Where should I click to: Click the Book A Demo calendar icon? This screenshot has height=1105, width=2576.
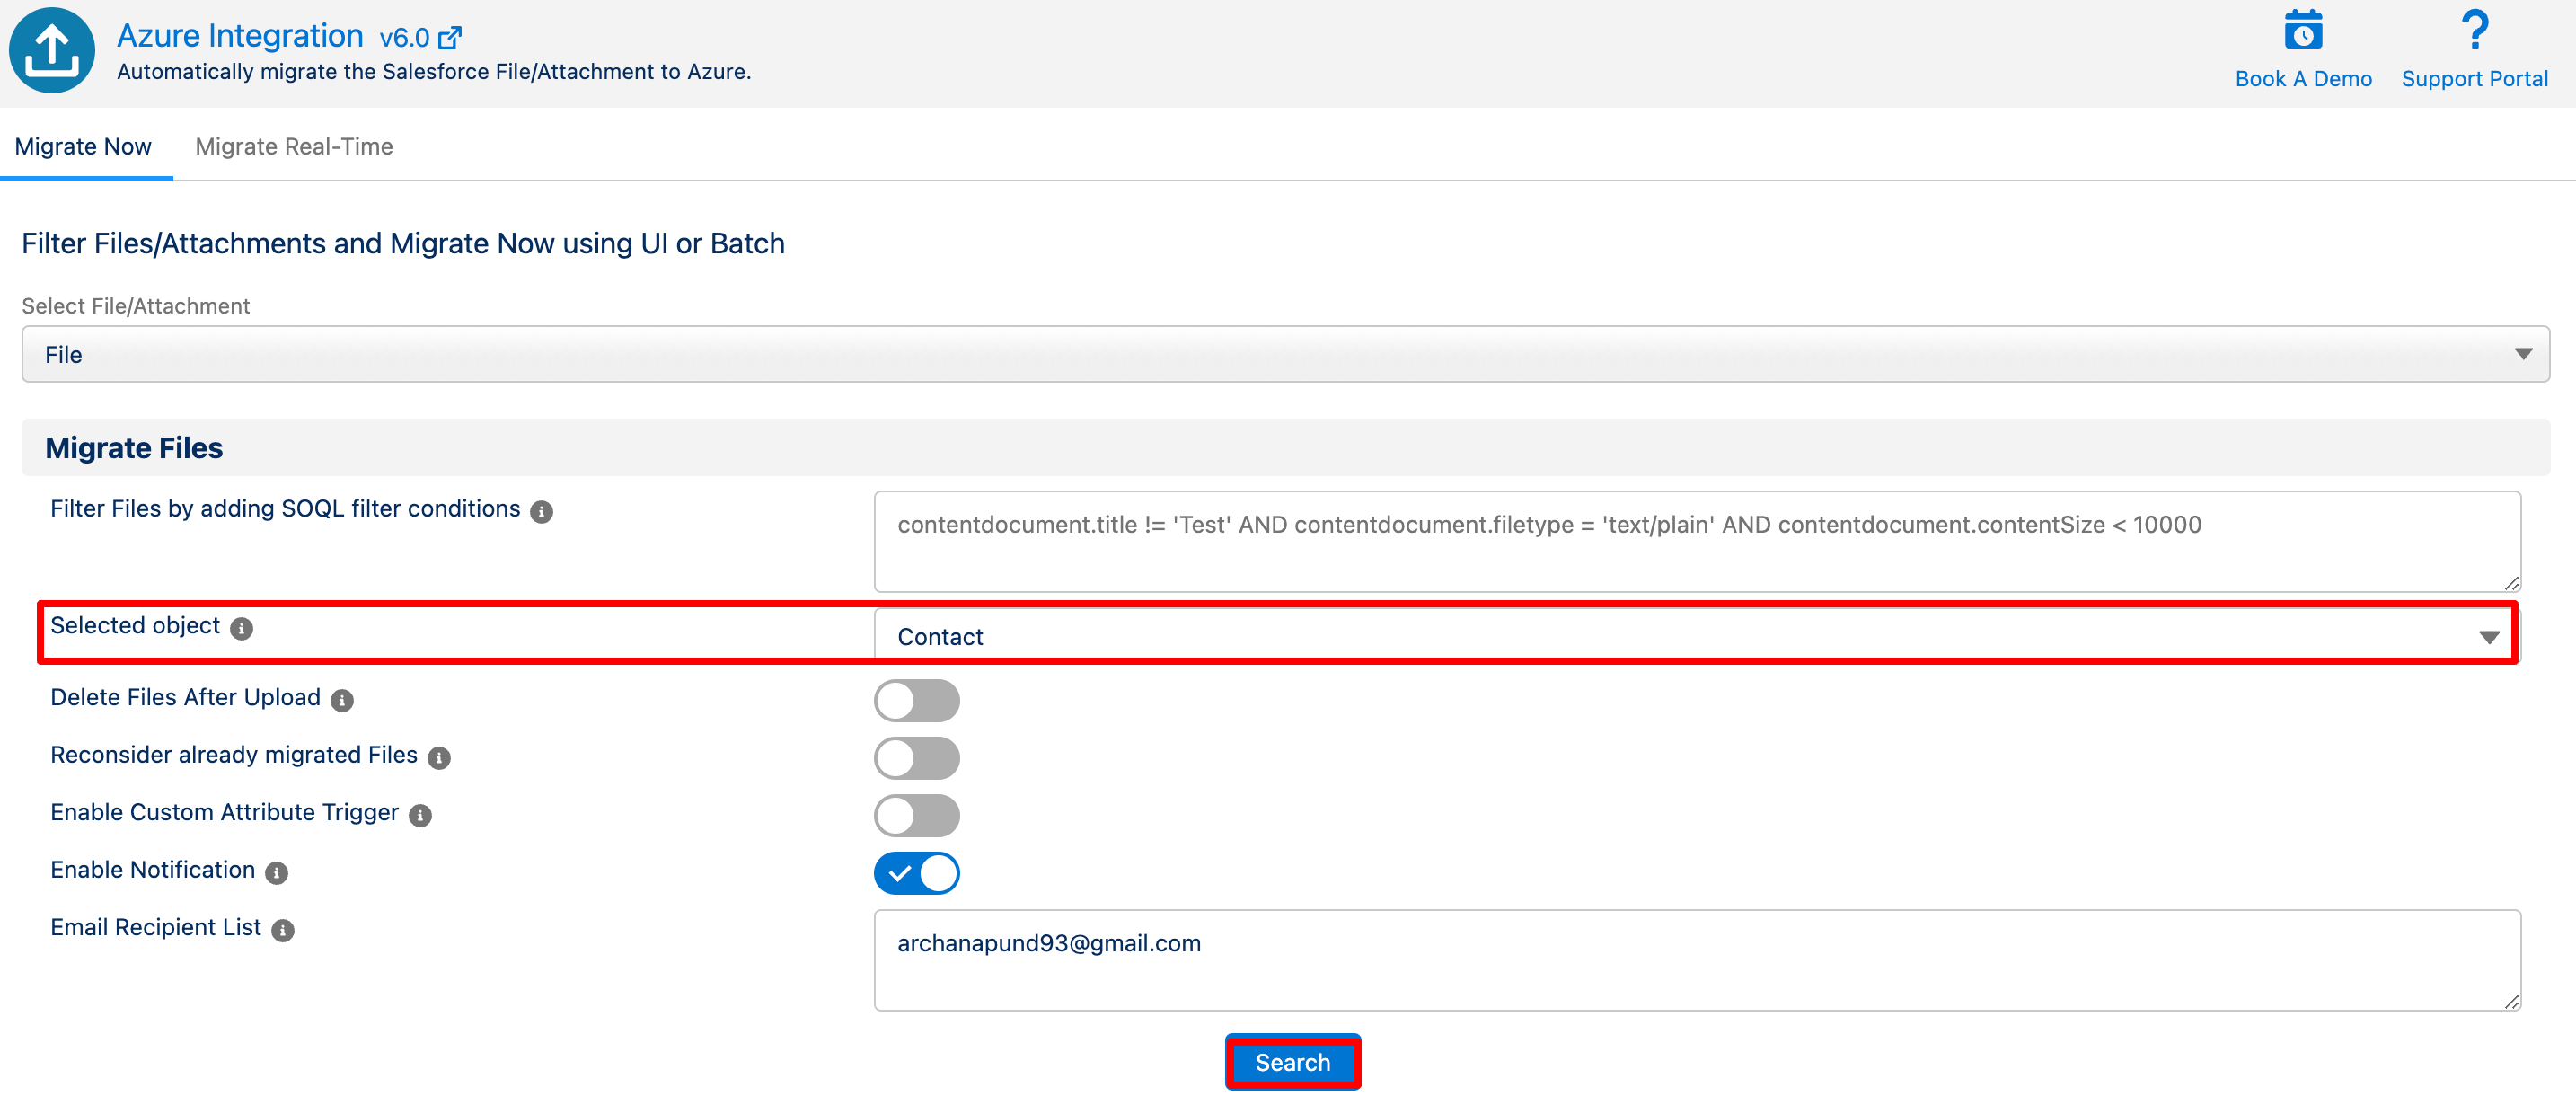click(x=2302, y=31)
